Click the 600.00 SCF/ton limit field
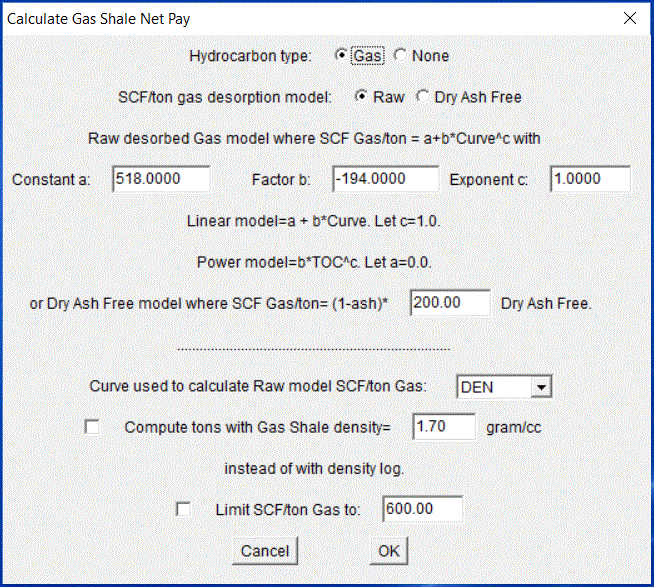The height and width of the screenshot is (587, 654). coord(422,509)
